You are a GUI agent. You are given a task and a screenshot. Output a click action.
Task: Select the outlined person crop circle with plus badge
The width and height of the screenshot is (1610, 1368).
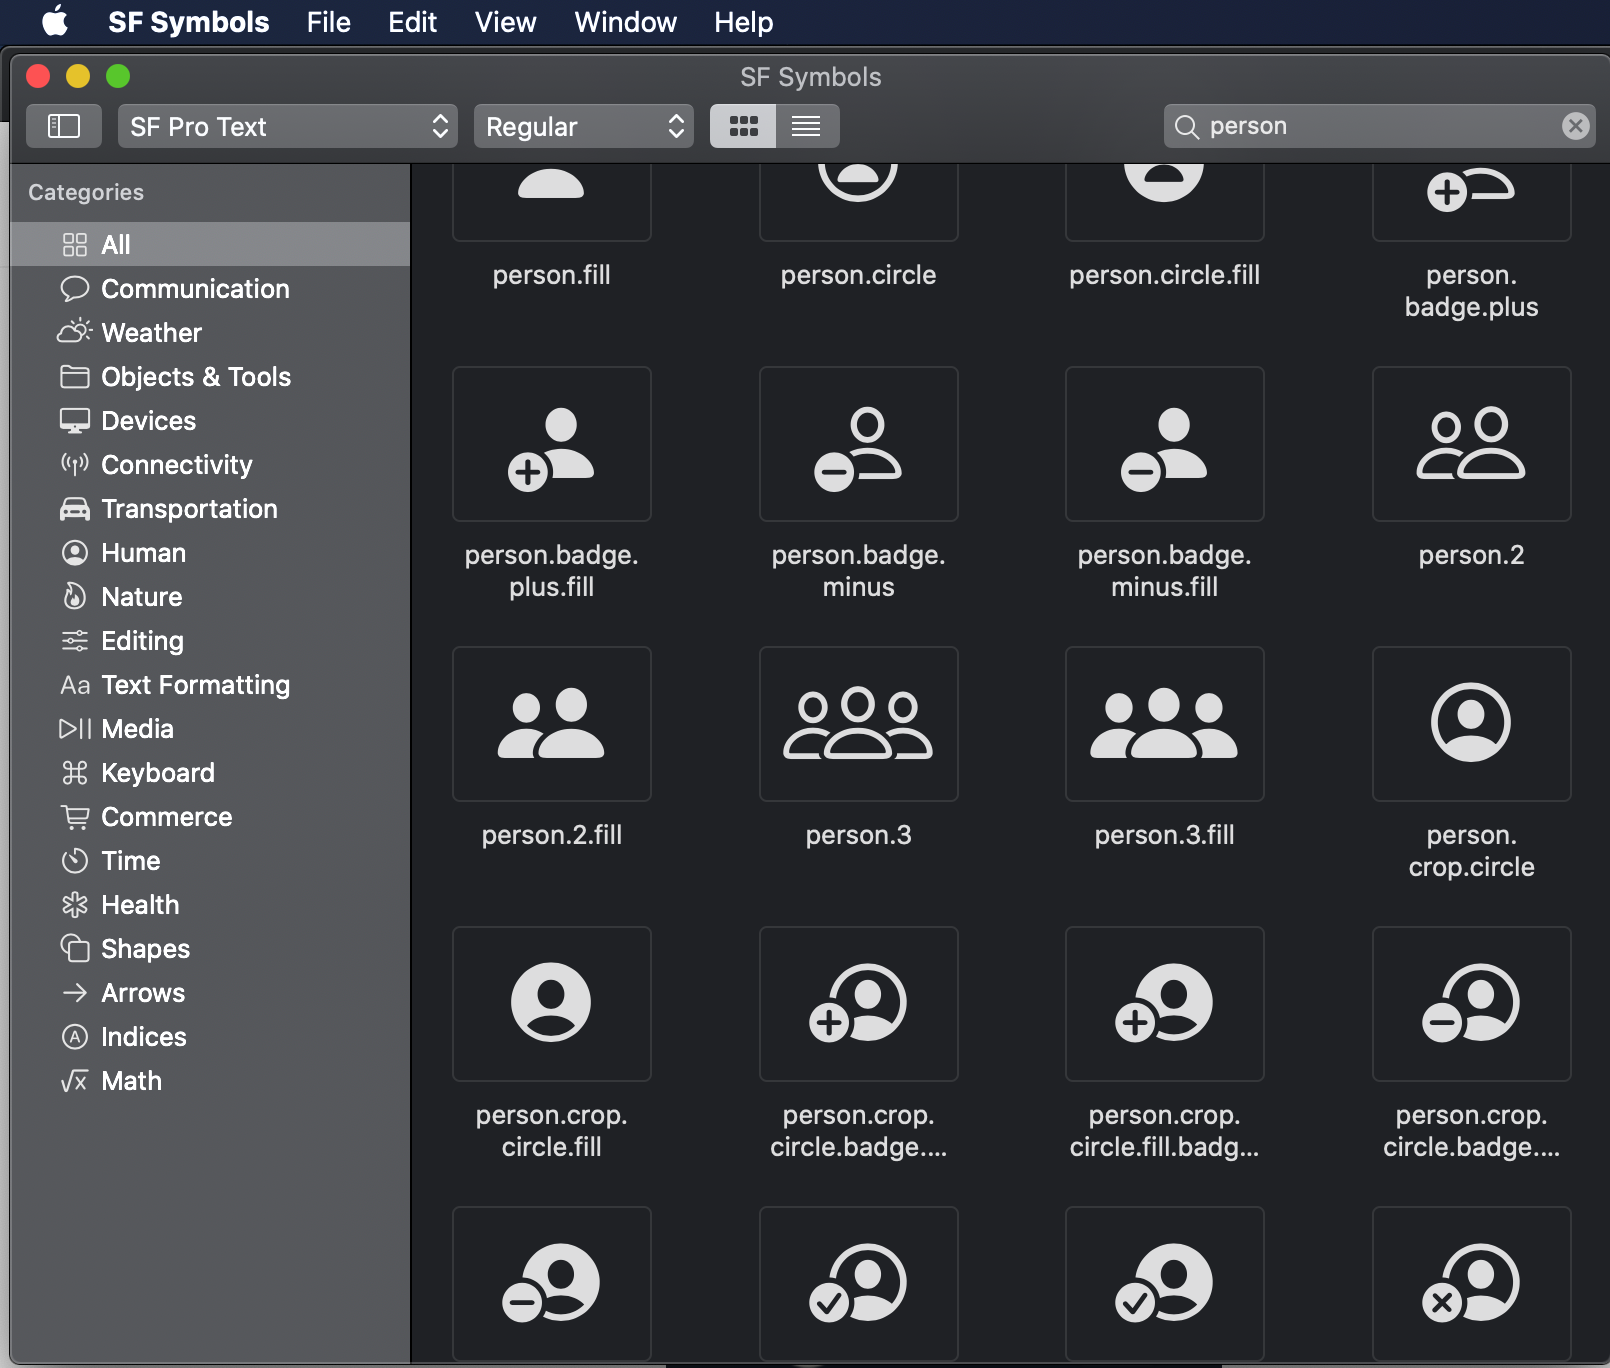[859, 1004]
